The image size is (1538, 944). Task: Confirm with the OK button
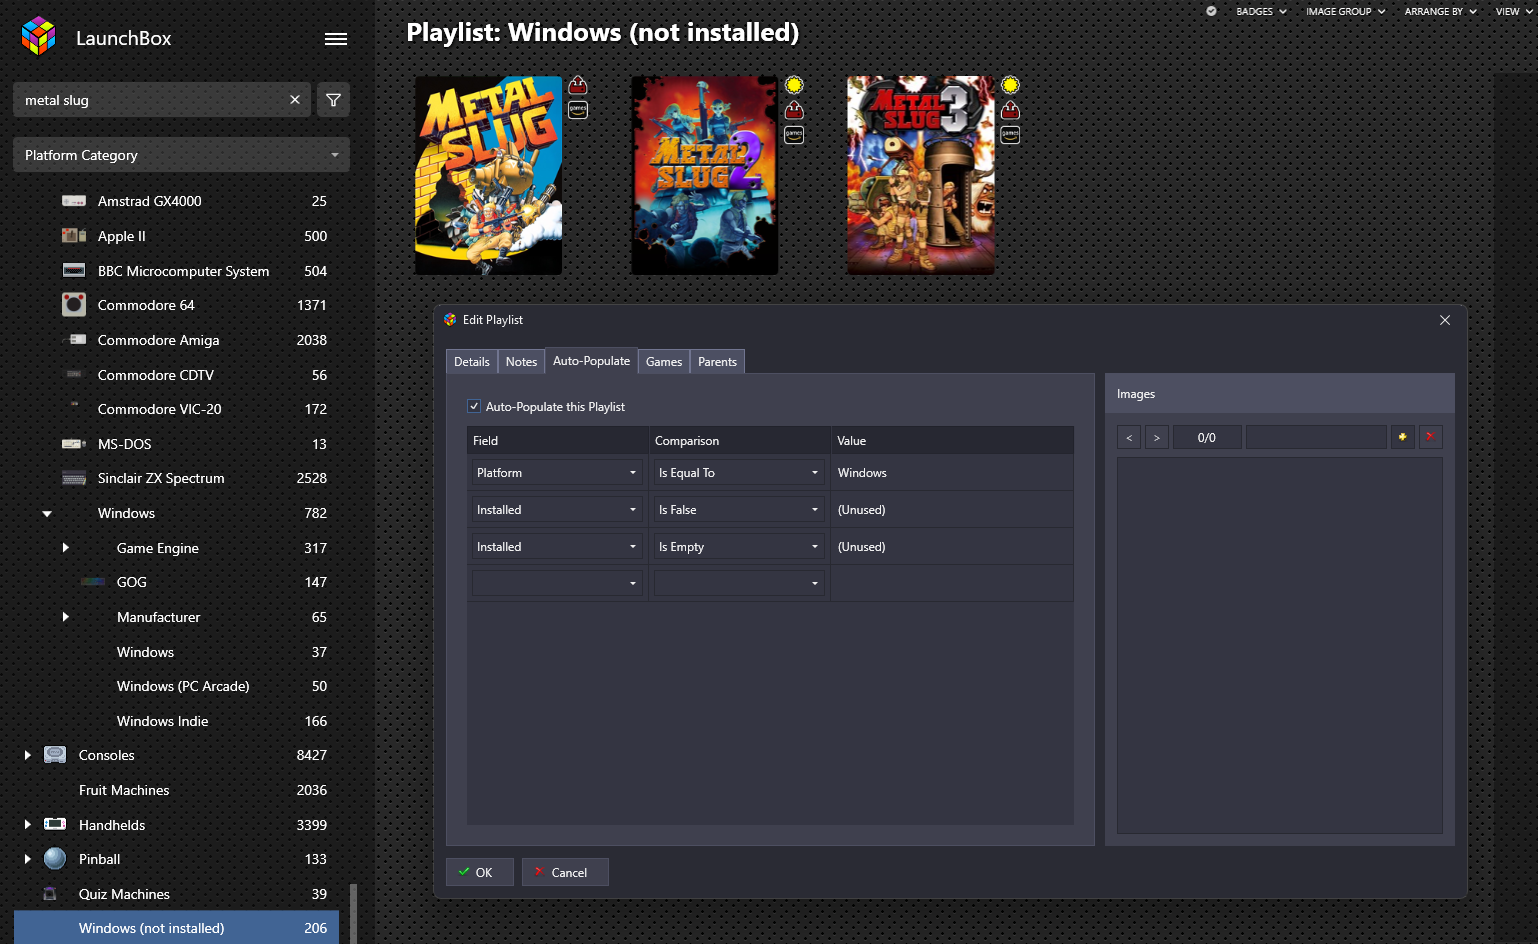click(x=480, y=872)
